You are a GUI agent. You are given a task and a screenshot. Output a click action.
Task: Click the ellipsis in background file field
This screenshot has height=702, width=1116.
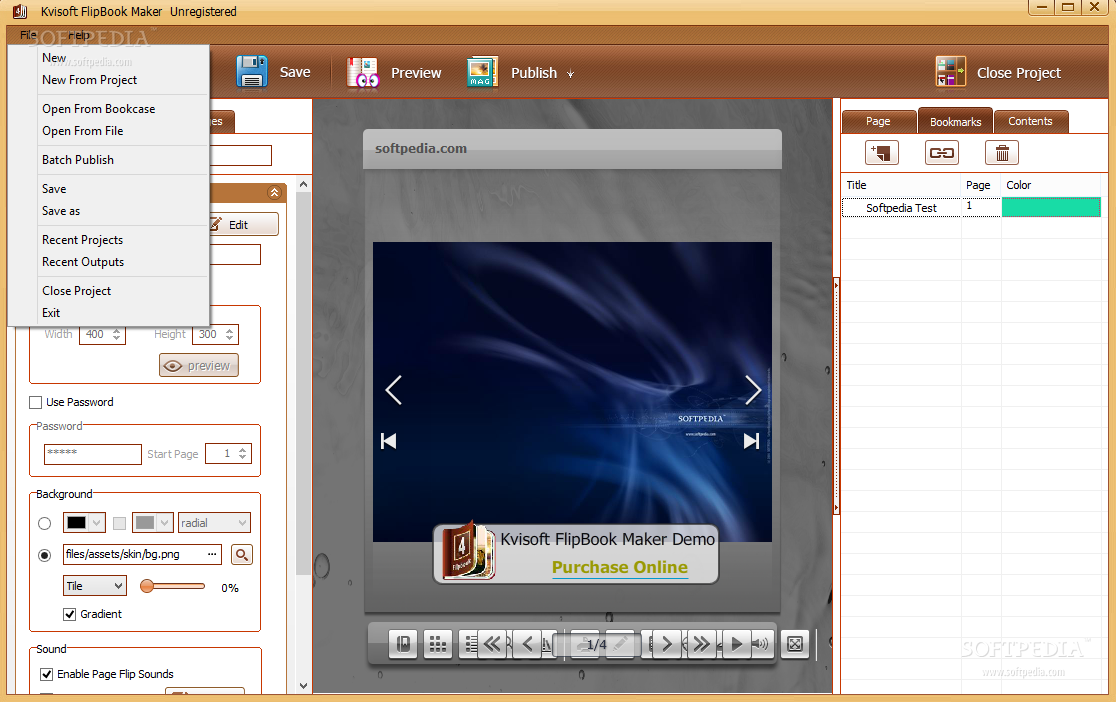212,554
